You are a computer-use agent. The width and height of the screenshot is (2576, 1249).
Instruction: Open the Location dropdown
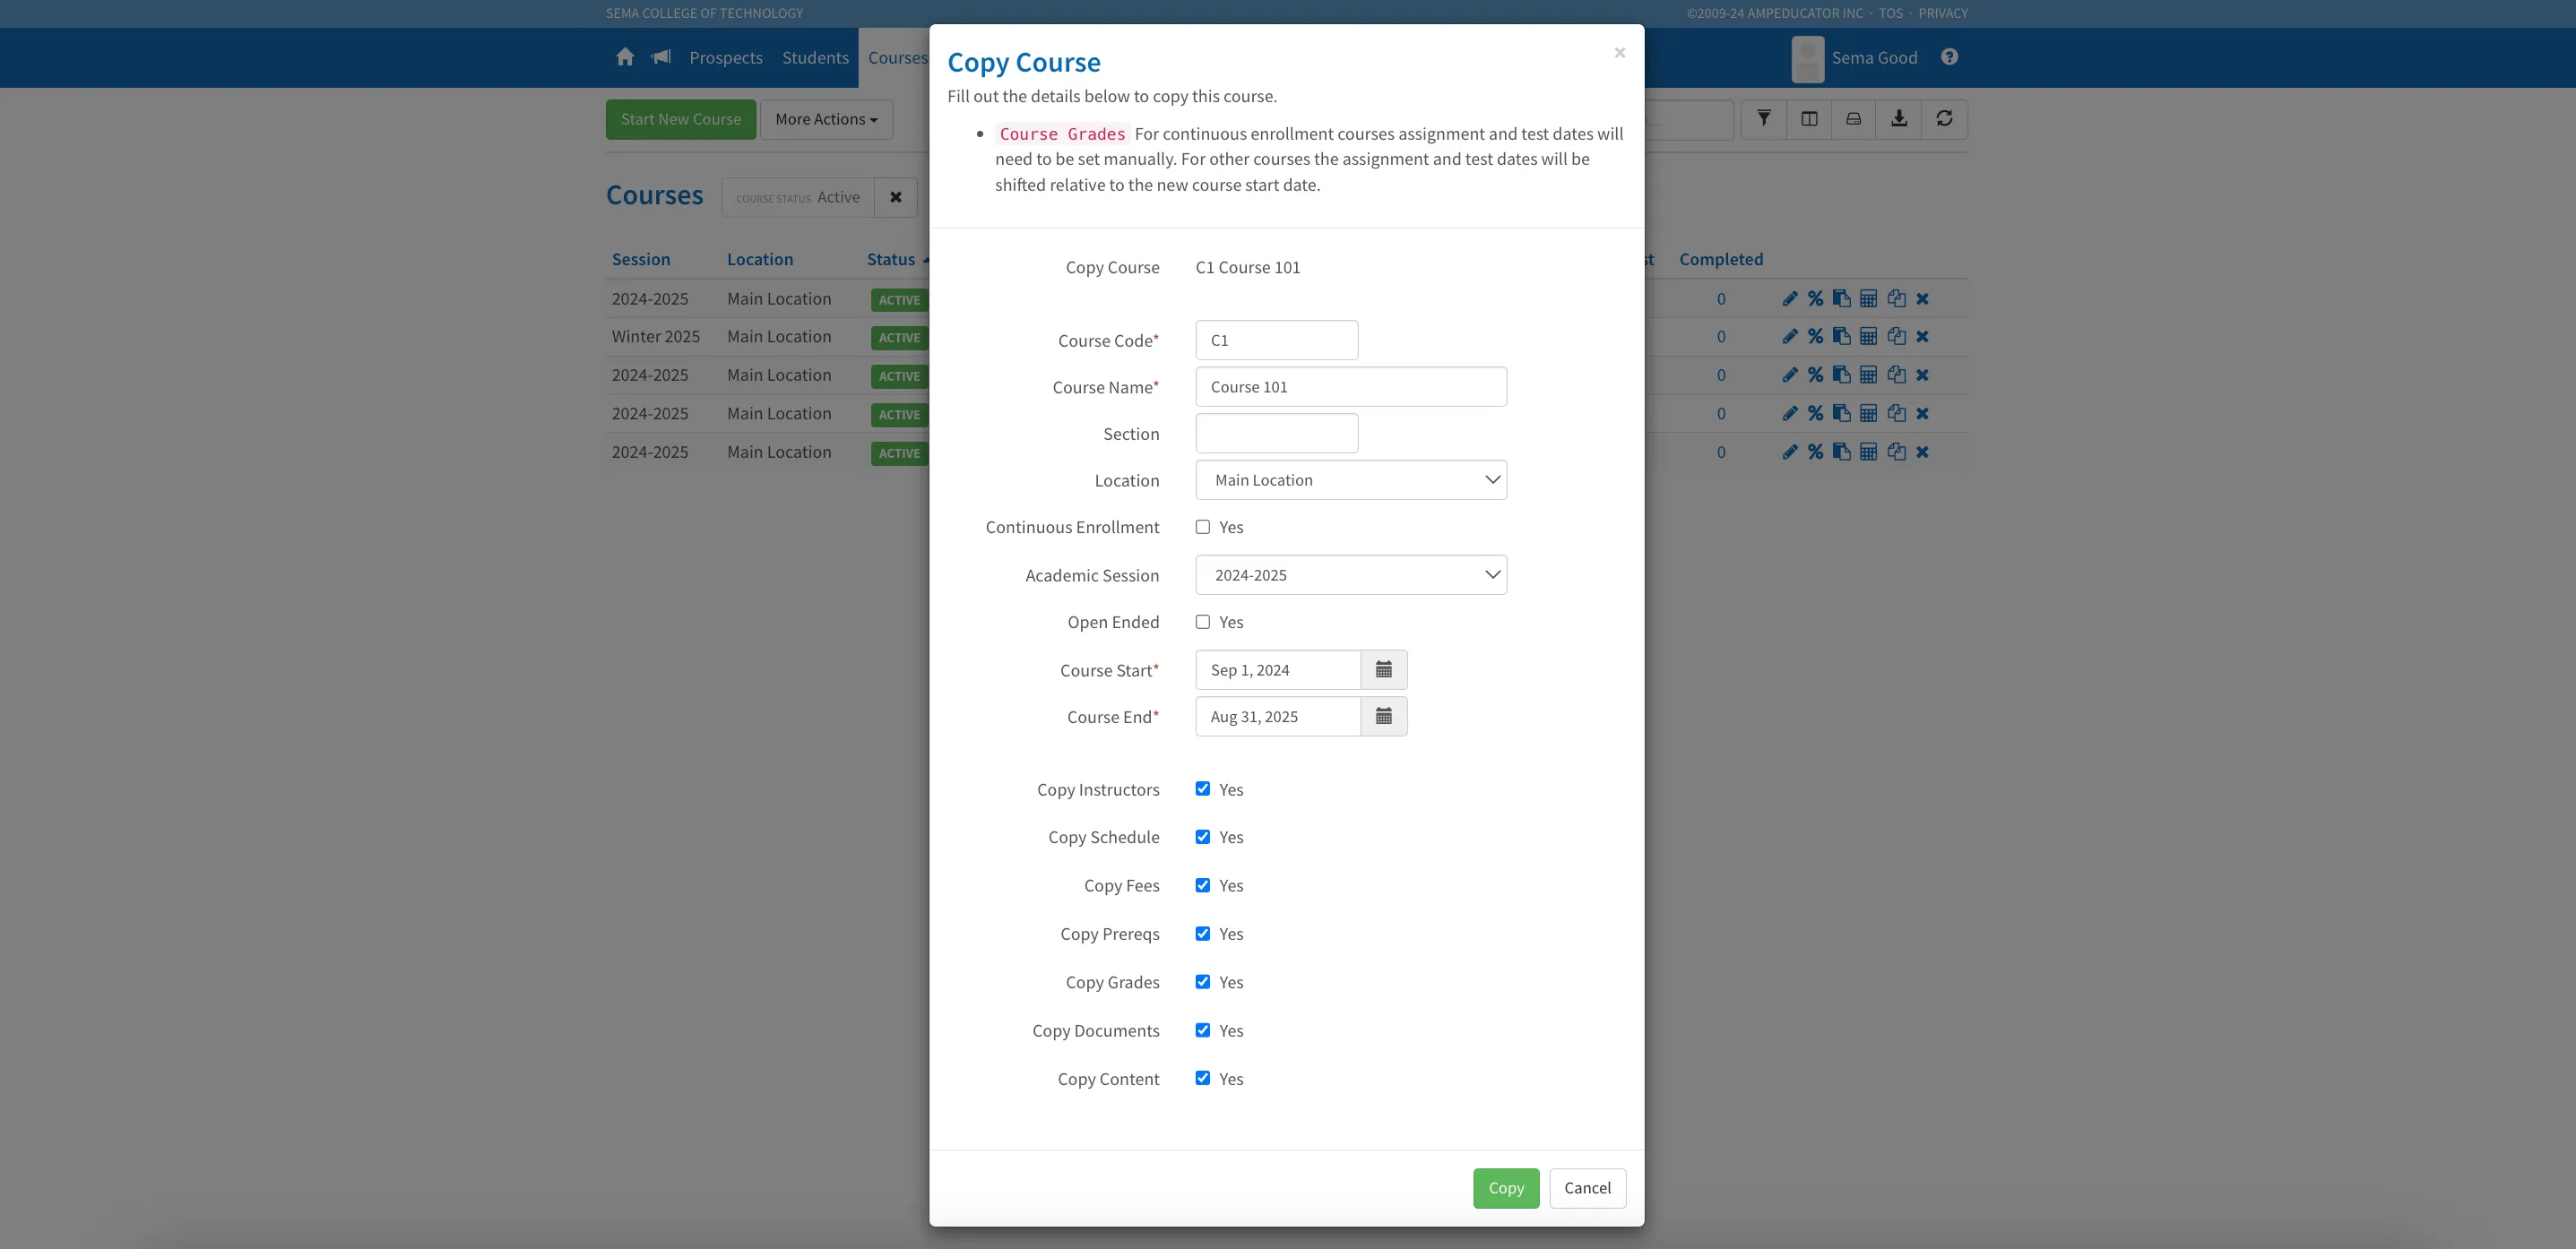pos(1351,480)
